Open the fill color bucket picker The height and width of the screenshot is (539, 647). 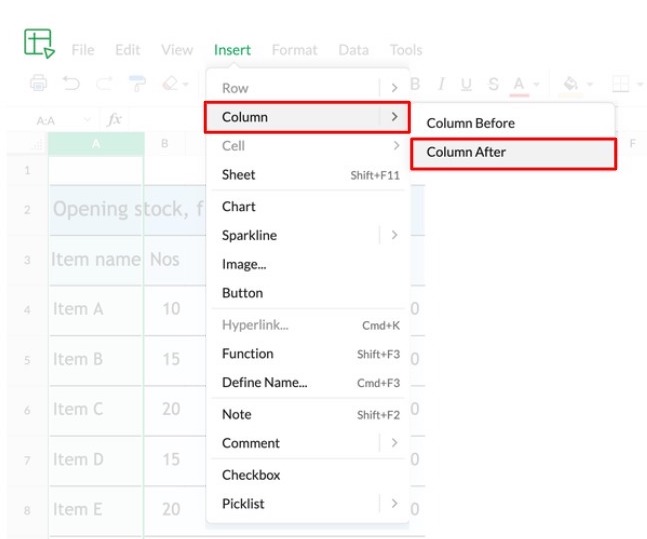pyautogui.click(x=571, y=85)
